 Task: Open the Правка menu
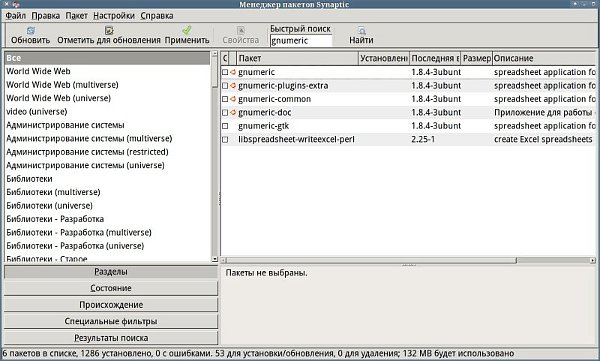[x=46, y=16]
